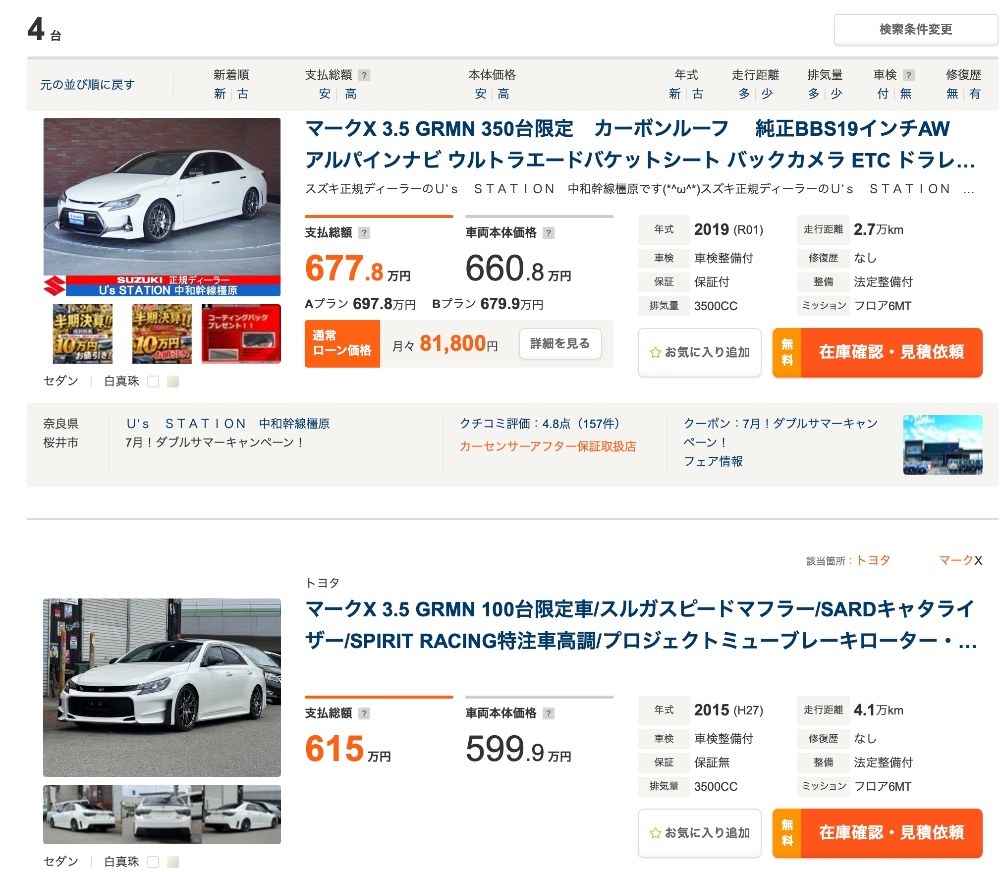Sort 支払総額 by cheapest

click(325, 94)
